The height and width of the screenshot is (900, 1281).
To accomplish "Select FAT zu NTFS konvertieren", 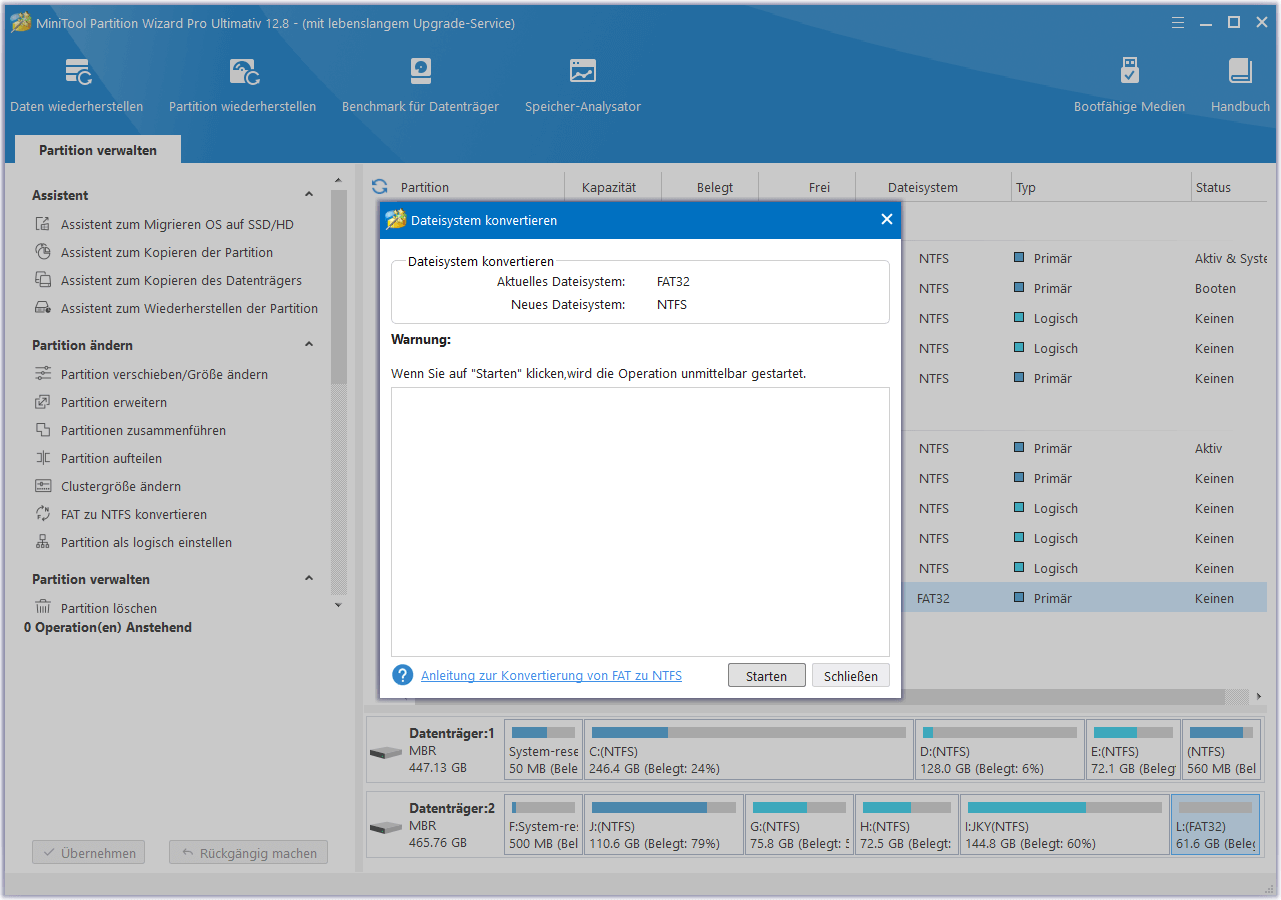I will pyautogui.click(x=133, y=515).
